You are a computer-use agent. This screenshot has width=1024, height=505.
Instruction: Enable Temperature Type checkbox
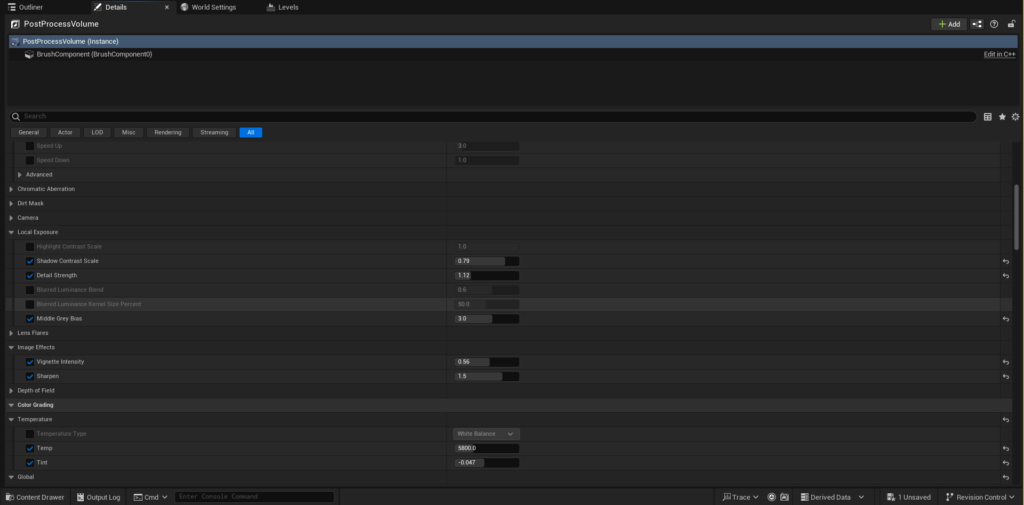(30, 434)
